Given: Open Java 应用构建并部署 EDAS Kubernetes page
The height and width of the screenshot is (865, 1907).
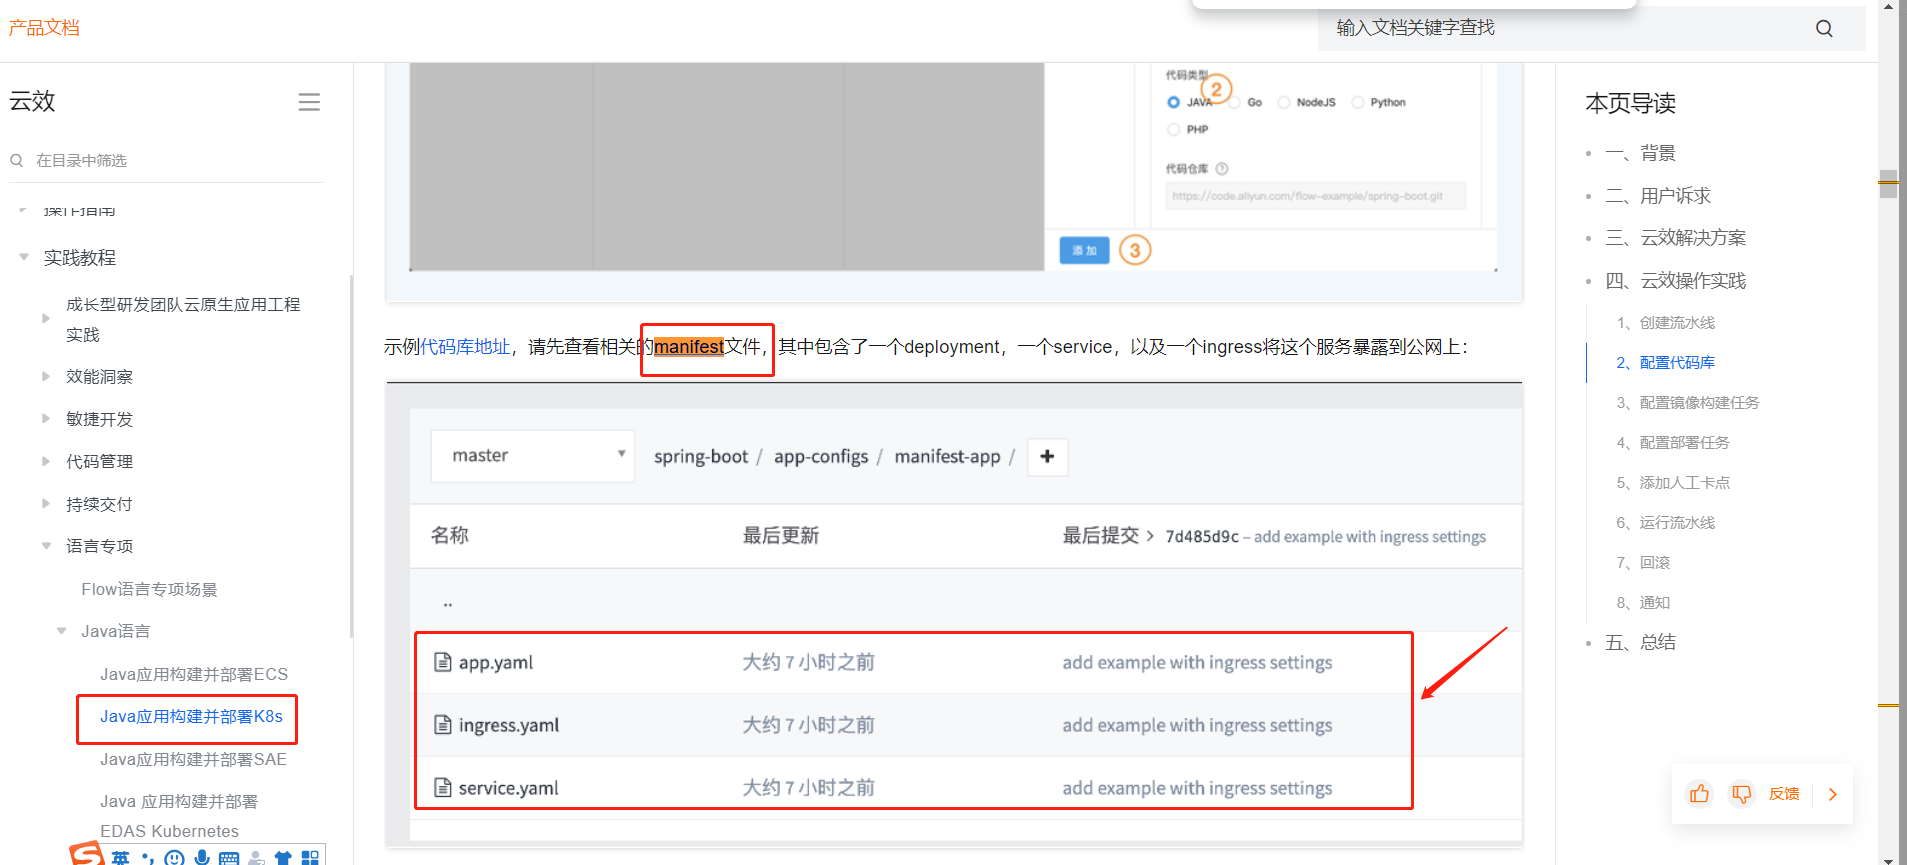Looking at the screenshot, I should [x=179, y=816].
